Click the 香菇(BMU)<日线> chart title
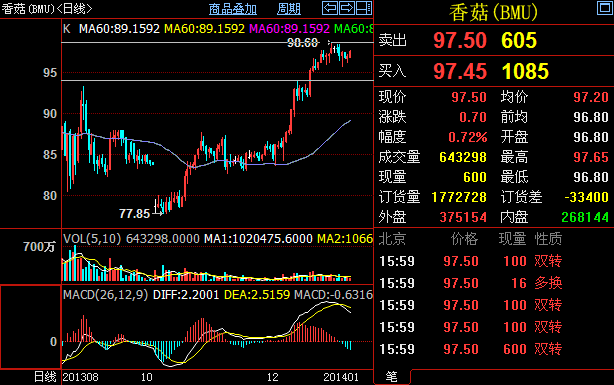614x385 pixels. 47,9
